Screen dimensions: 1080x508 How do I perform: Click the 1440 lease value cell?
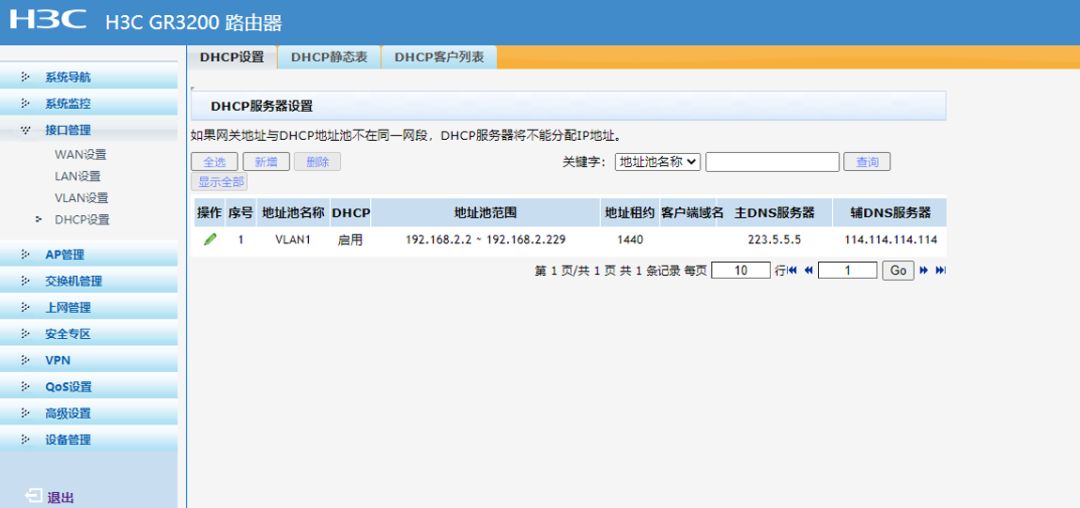(x=630, y=240)
